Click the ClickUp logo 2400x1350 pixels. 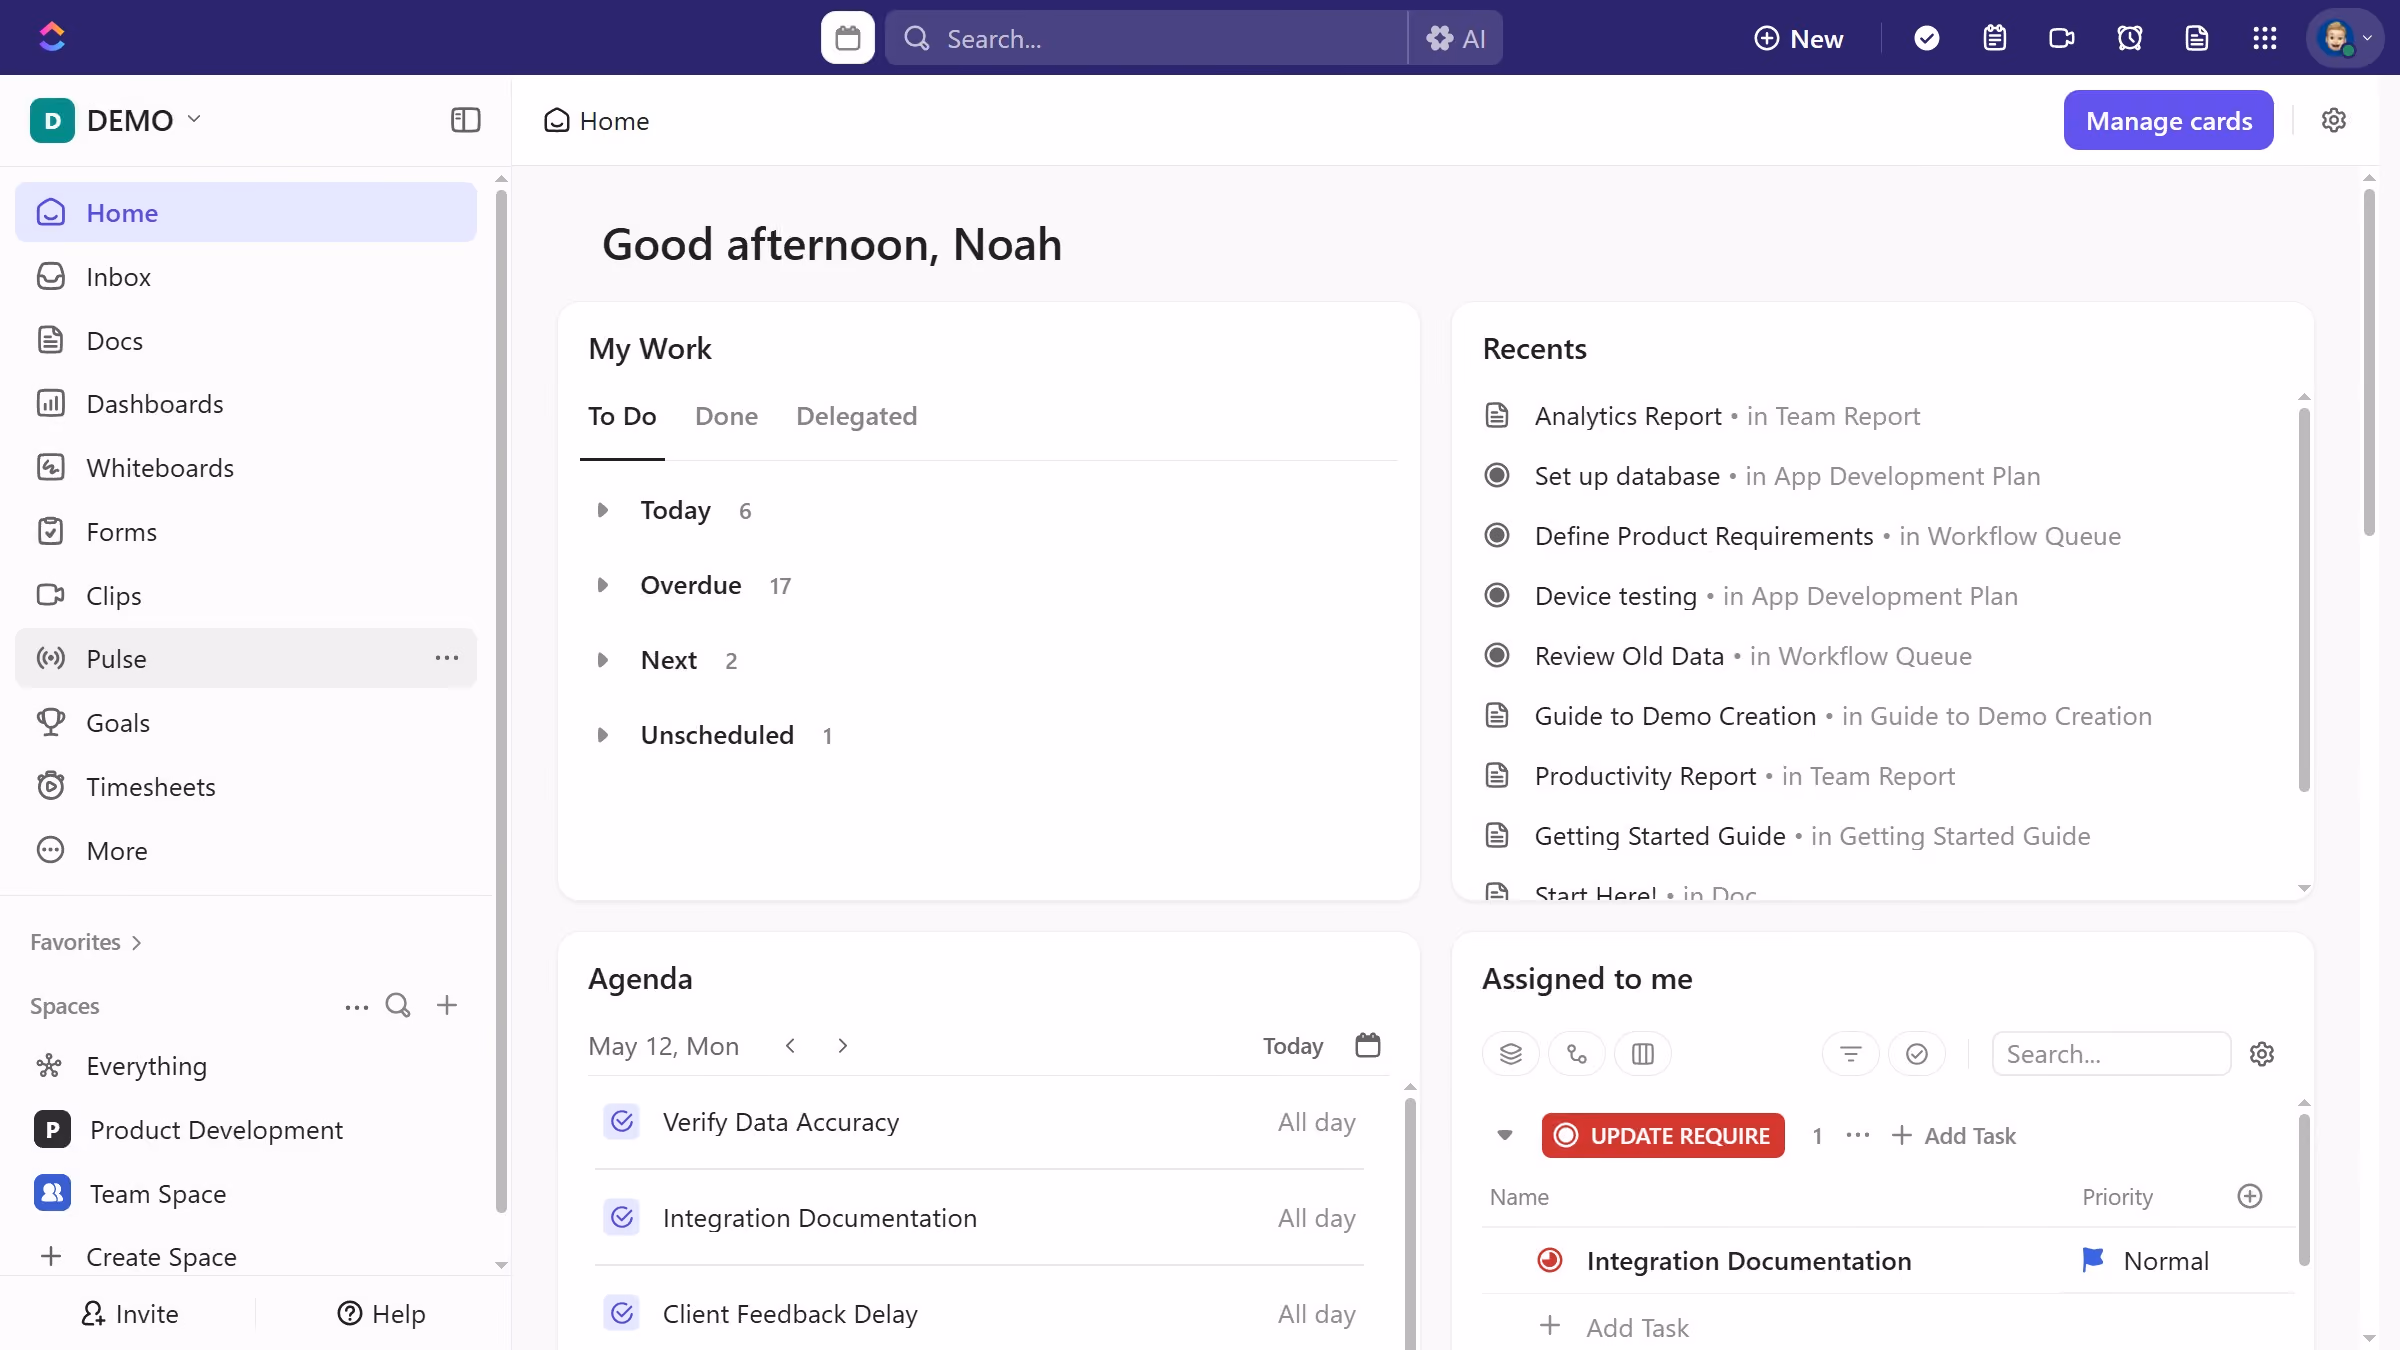click(52, 38)
